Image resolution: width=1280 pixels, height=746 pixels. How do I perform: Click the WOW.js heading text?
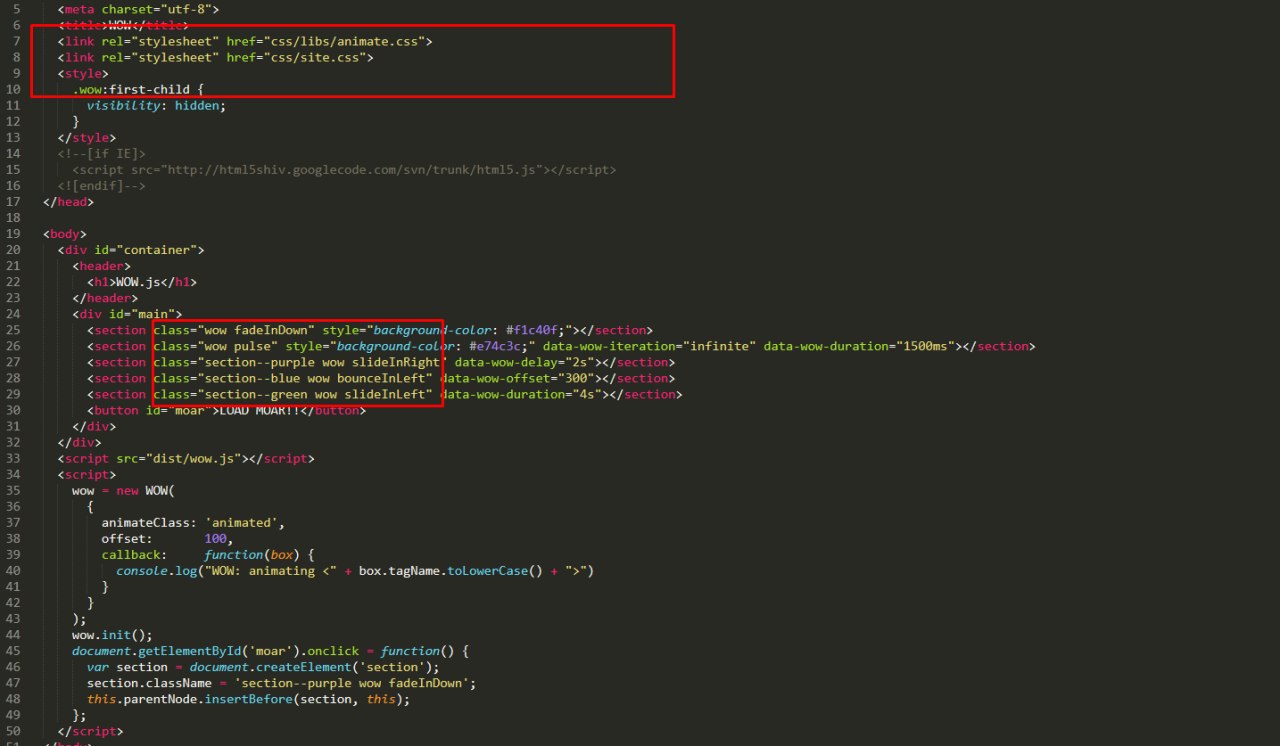138,281
